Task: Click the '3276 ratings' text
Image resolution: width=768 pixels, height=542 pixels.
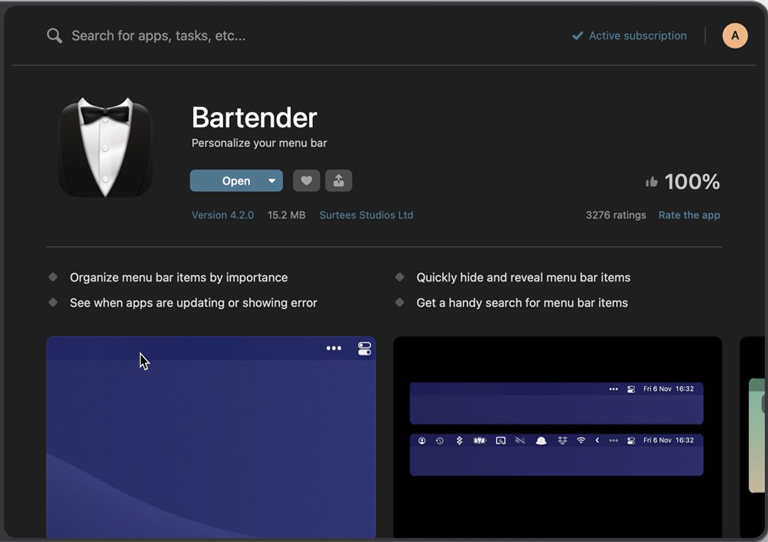Action: click(616, 215)
